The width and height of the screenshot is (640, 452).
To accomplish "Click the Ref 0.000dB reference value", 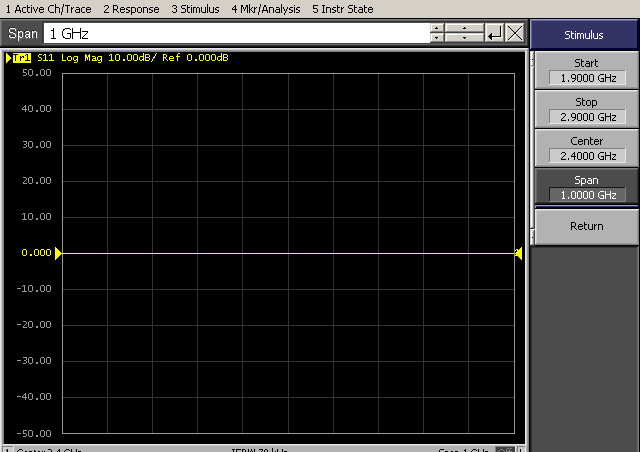I will [195, 58].
